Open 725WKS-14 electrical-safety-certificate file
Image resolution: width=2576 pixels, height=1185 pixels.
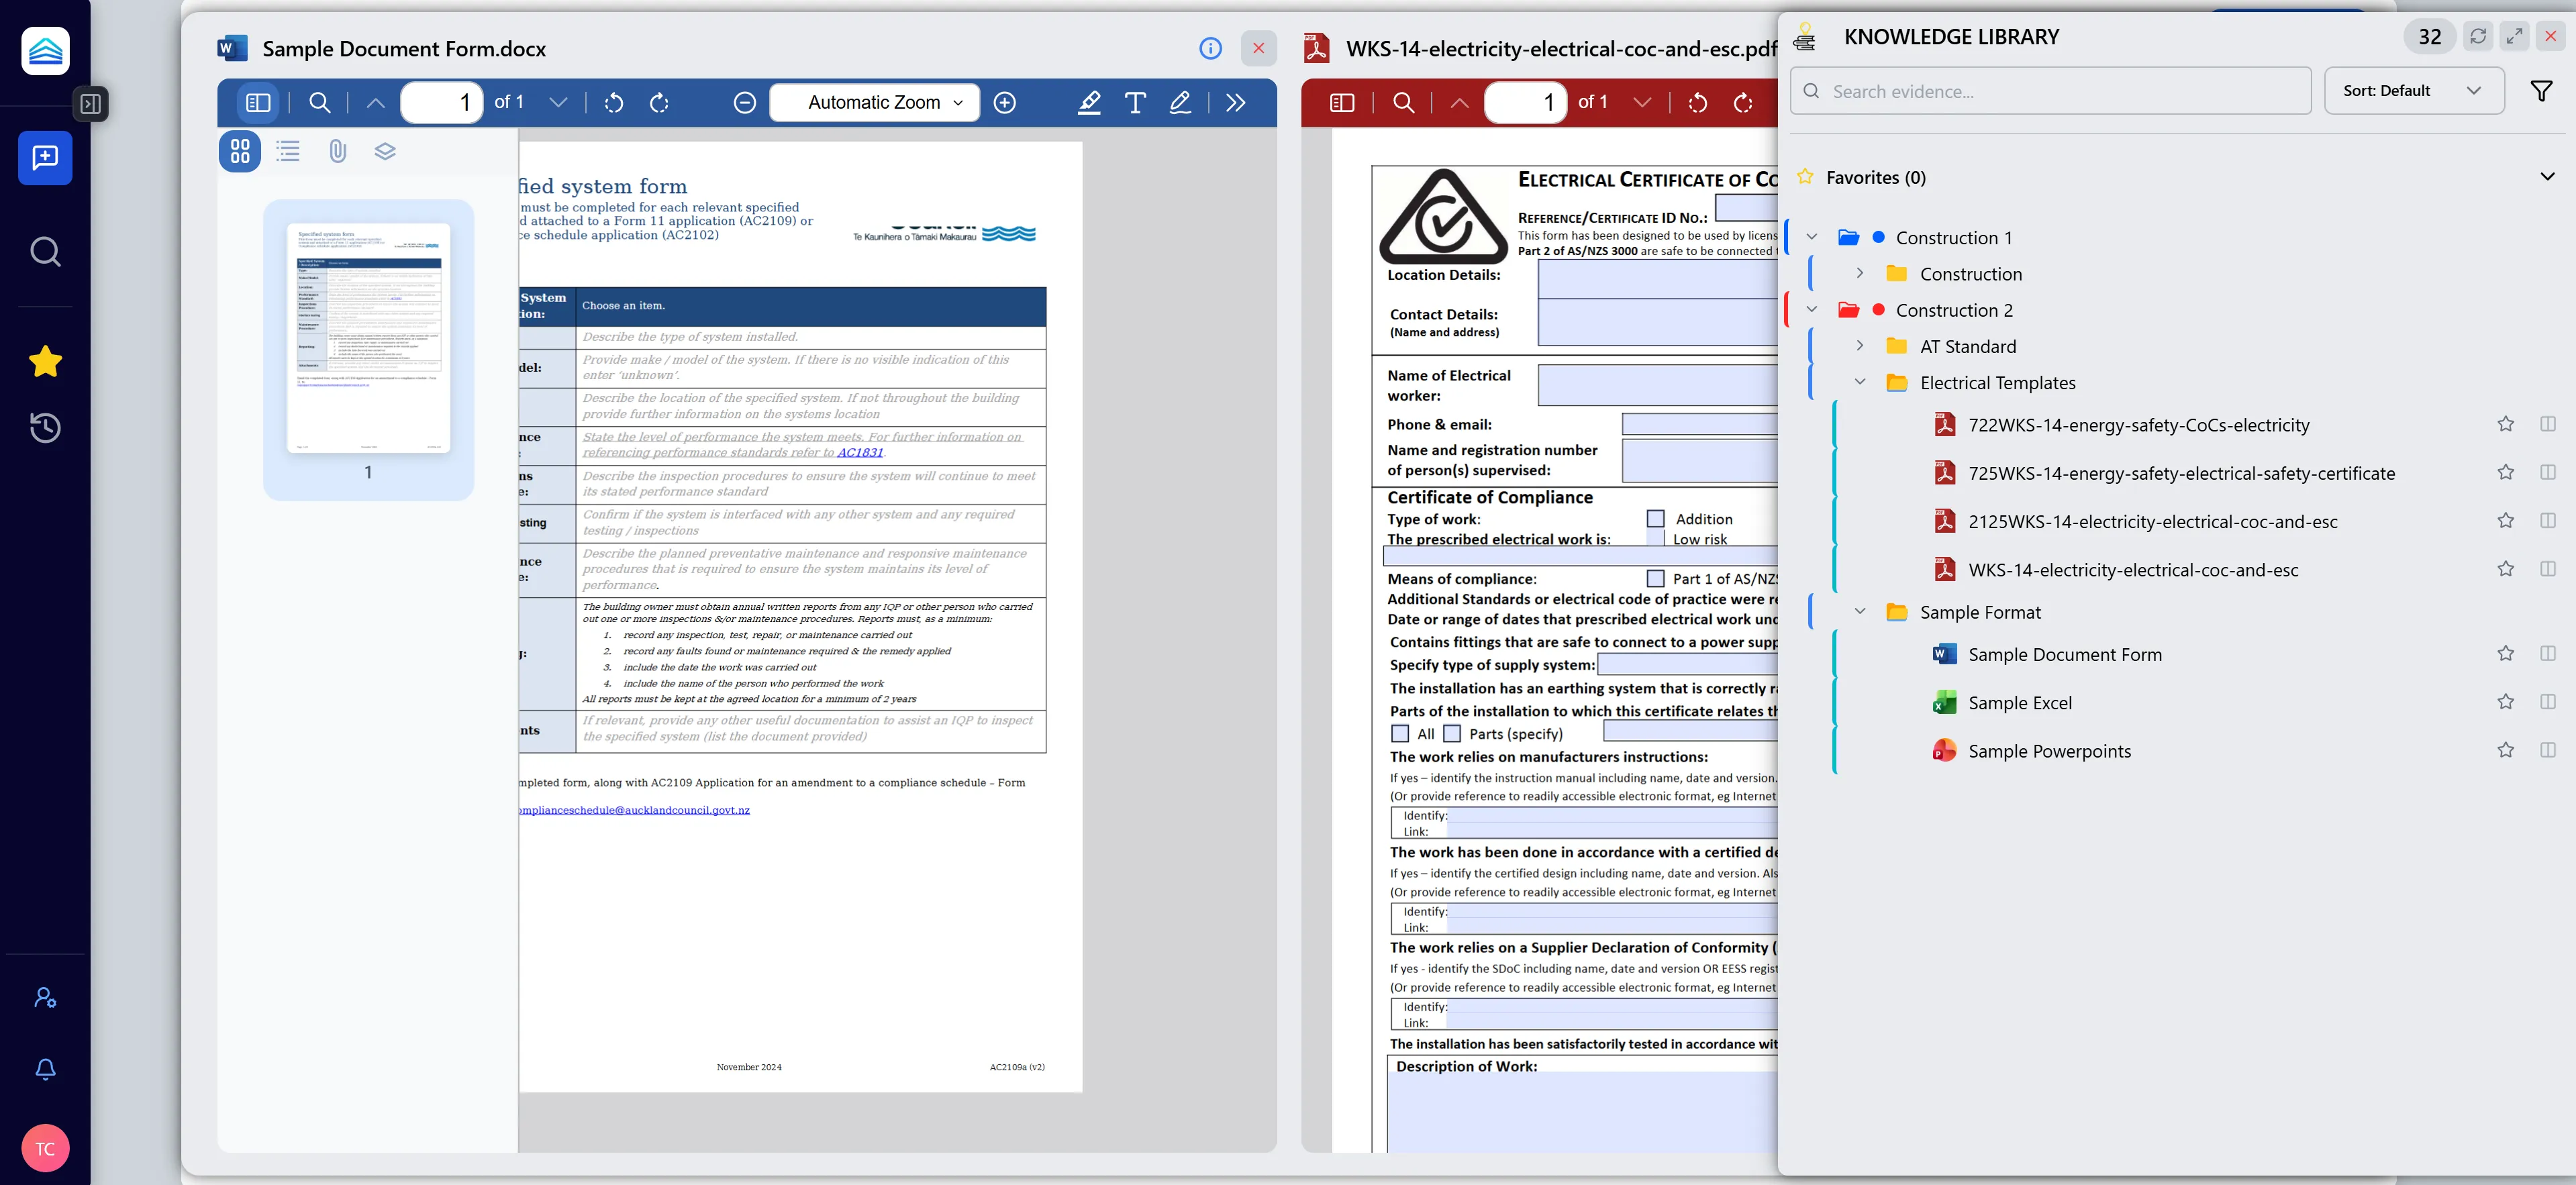click(x=2181, y=473)
